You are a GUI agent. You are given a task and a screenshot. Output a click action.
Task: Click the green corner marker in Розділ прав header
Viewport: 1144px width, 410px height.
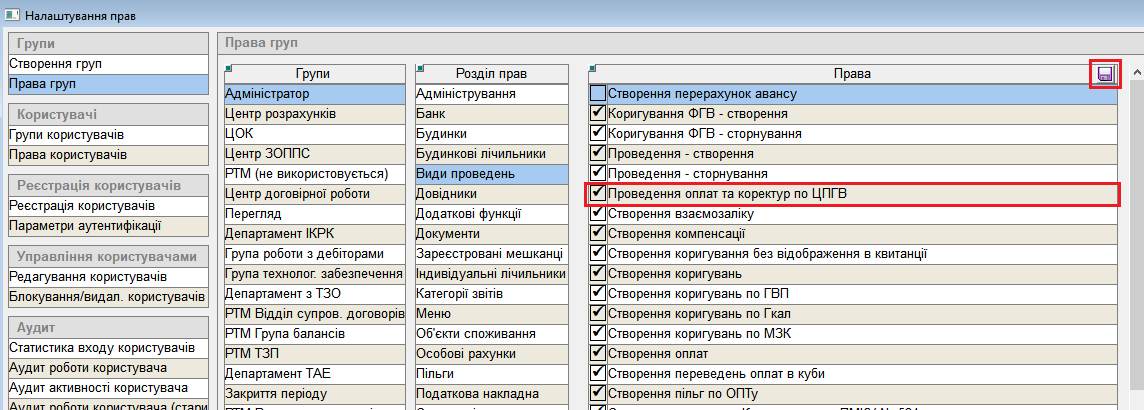tap(420, 68)
